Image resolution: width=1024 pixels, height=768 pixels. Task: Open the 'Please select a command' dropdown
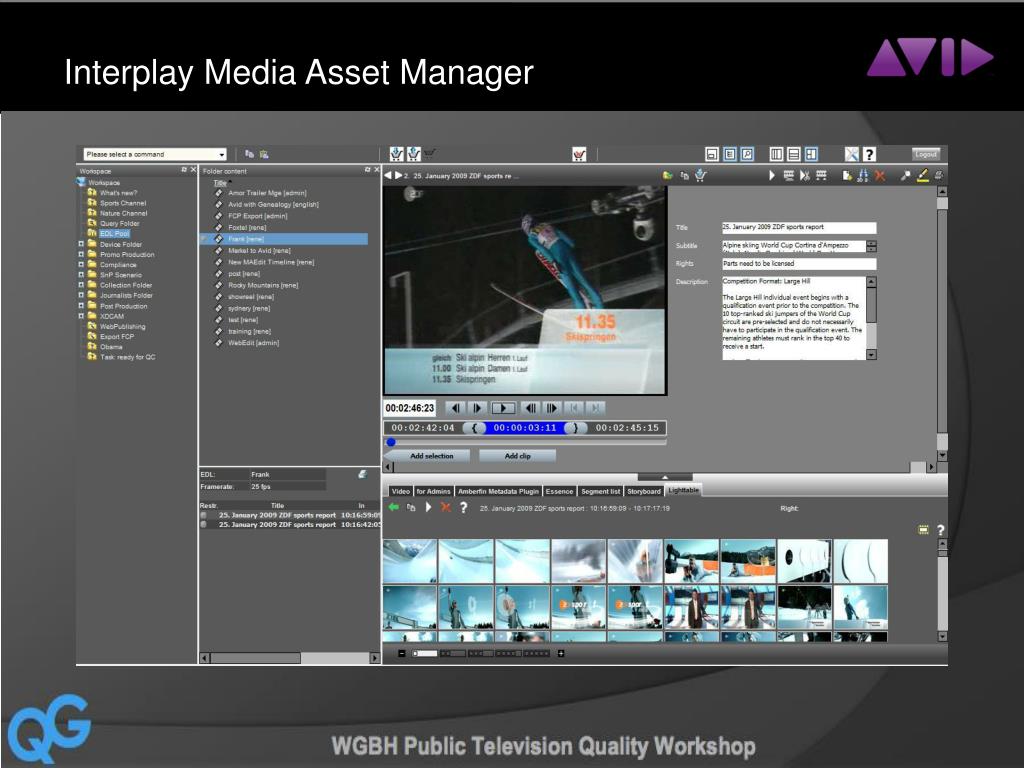pos(155,154)
